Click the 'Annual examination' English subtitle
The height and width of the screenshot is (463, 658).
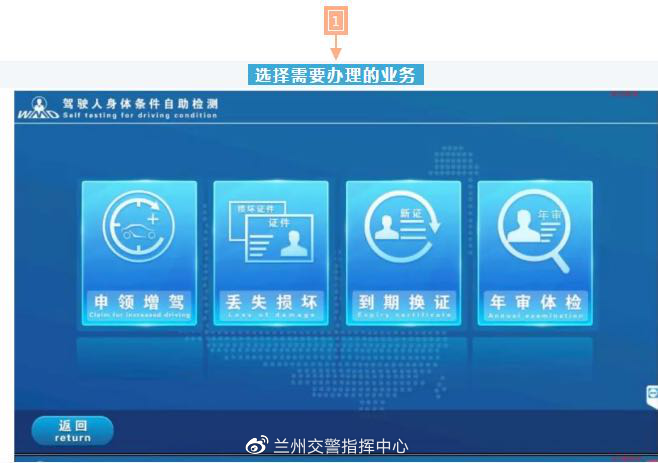coord(535,315)
